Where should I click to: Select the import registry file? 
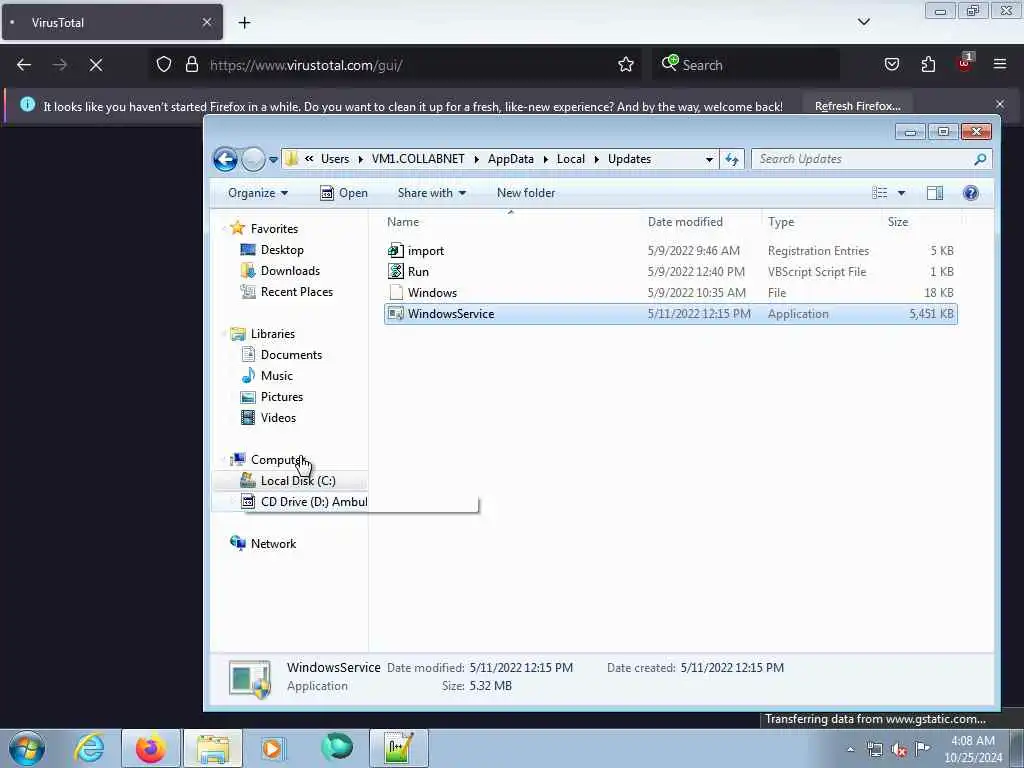point(671,251)
